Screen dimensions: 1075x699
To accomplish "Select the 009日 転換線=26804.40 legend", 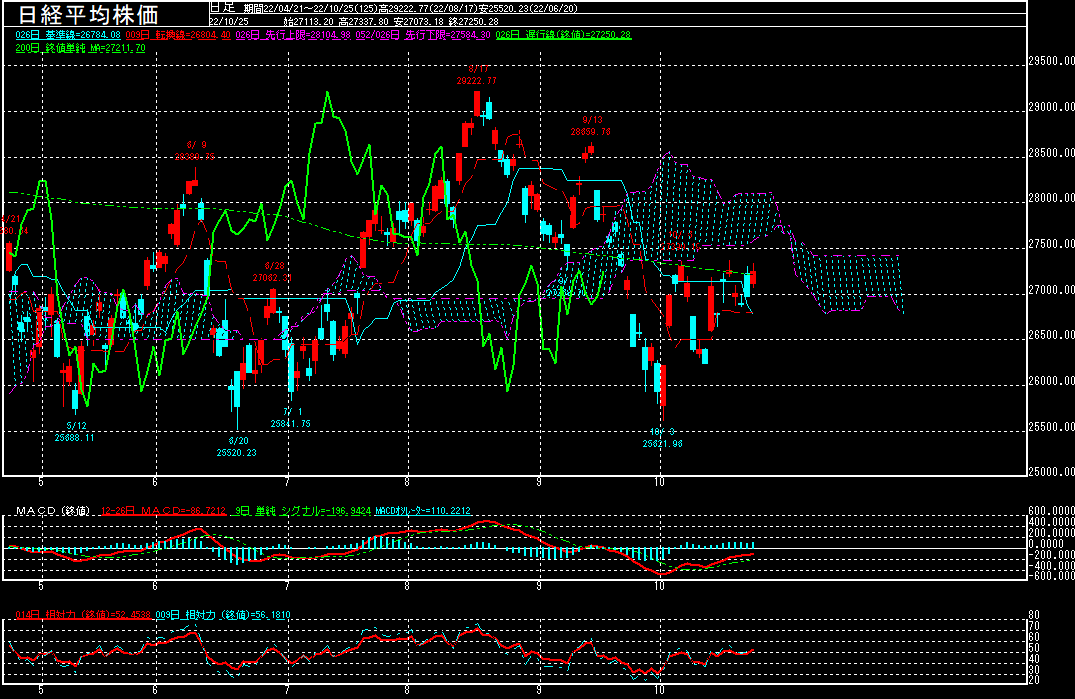I will [178, 34].
